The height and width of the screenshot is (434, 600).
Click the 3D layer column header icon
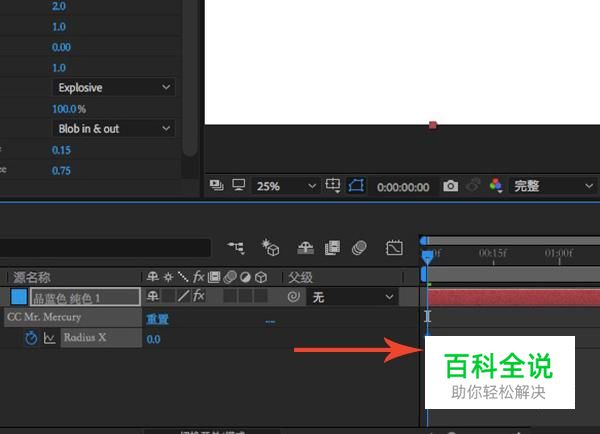tap(261, 277)
